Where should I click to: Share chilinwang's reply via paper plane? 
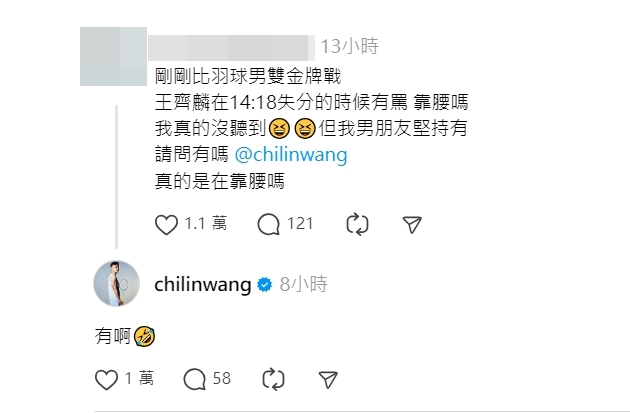point(328,379)
